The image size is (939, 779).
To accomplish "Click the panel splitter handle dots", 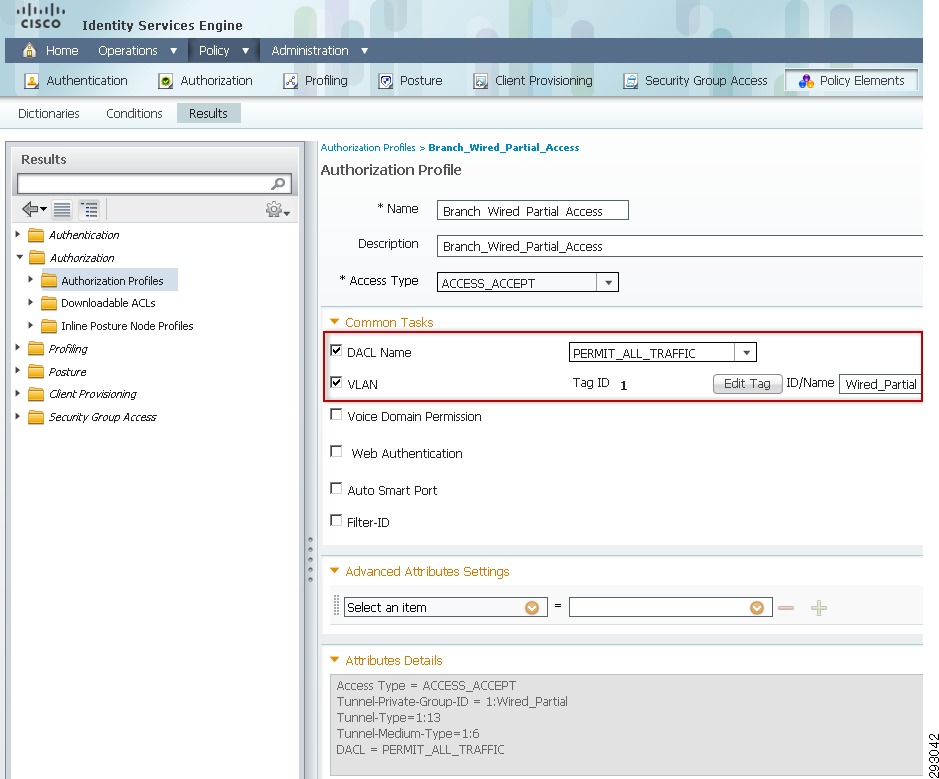I will [310, 559].
